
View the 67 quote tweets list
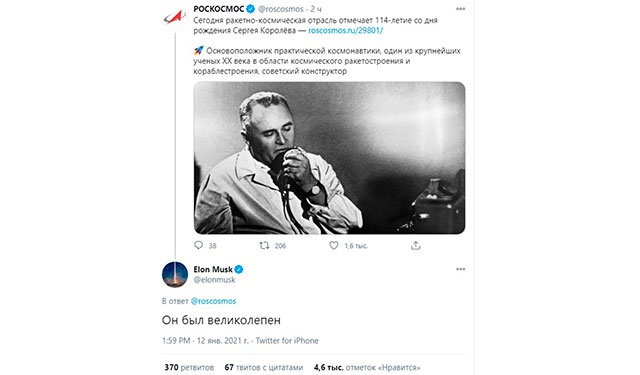[x=264, y=367]
